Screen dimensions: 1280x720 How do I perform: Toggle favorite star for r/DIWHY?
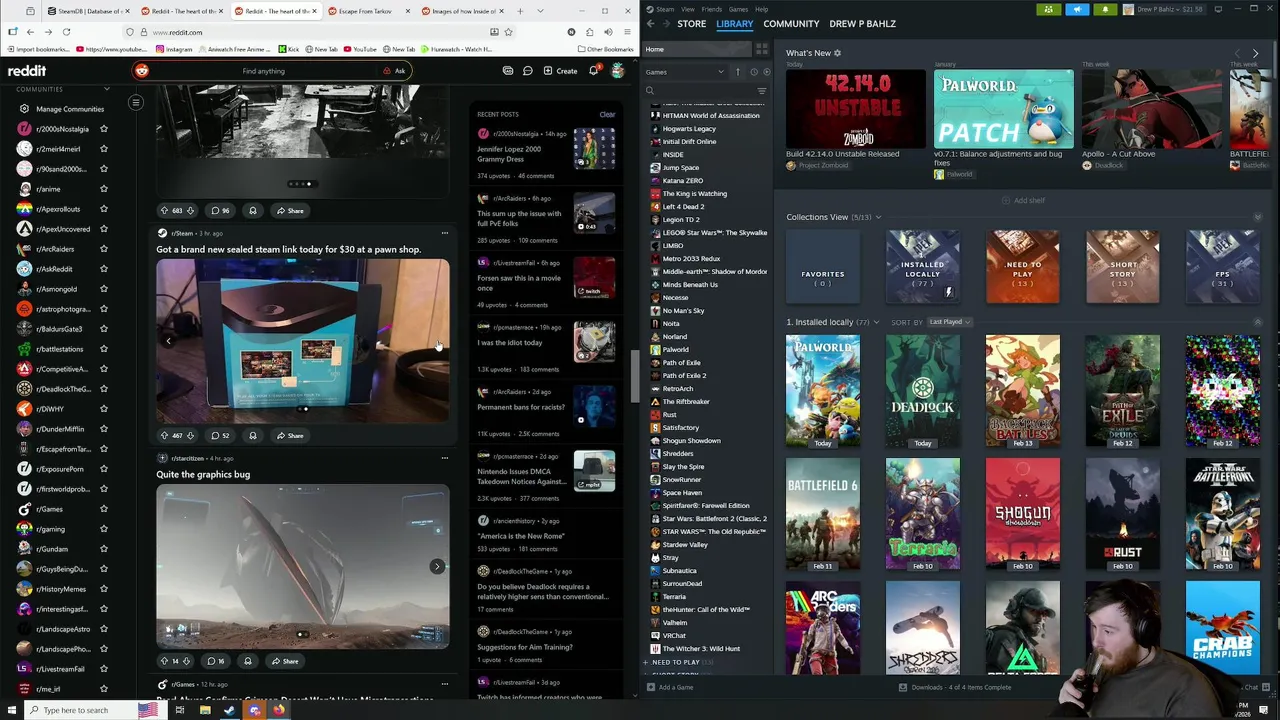click(x=103, y=409)
